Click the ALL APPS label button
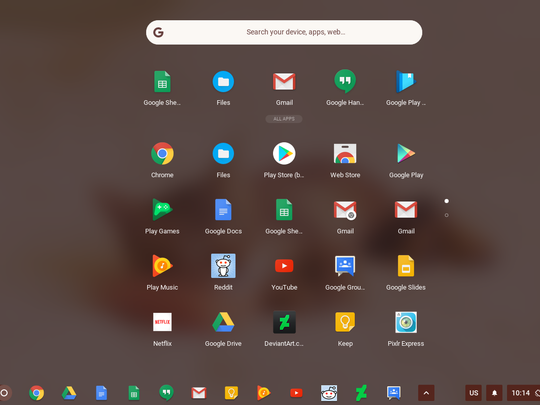 tap(284, 119)
